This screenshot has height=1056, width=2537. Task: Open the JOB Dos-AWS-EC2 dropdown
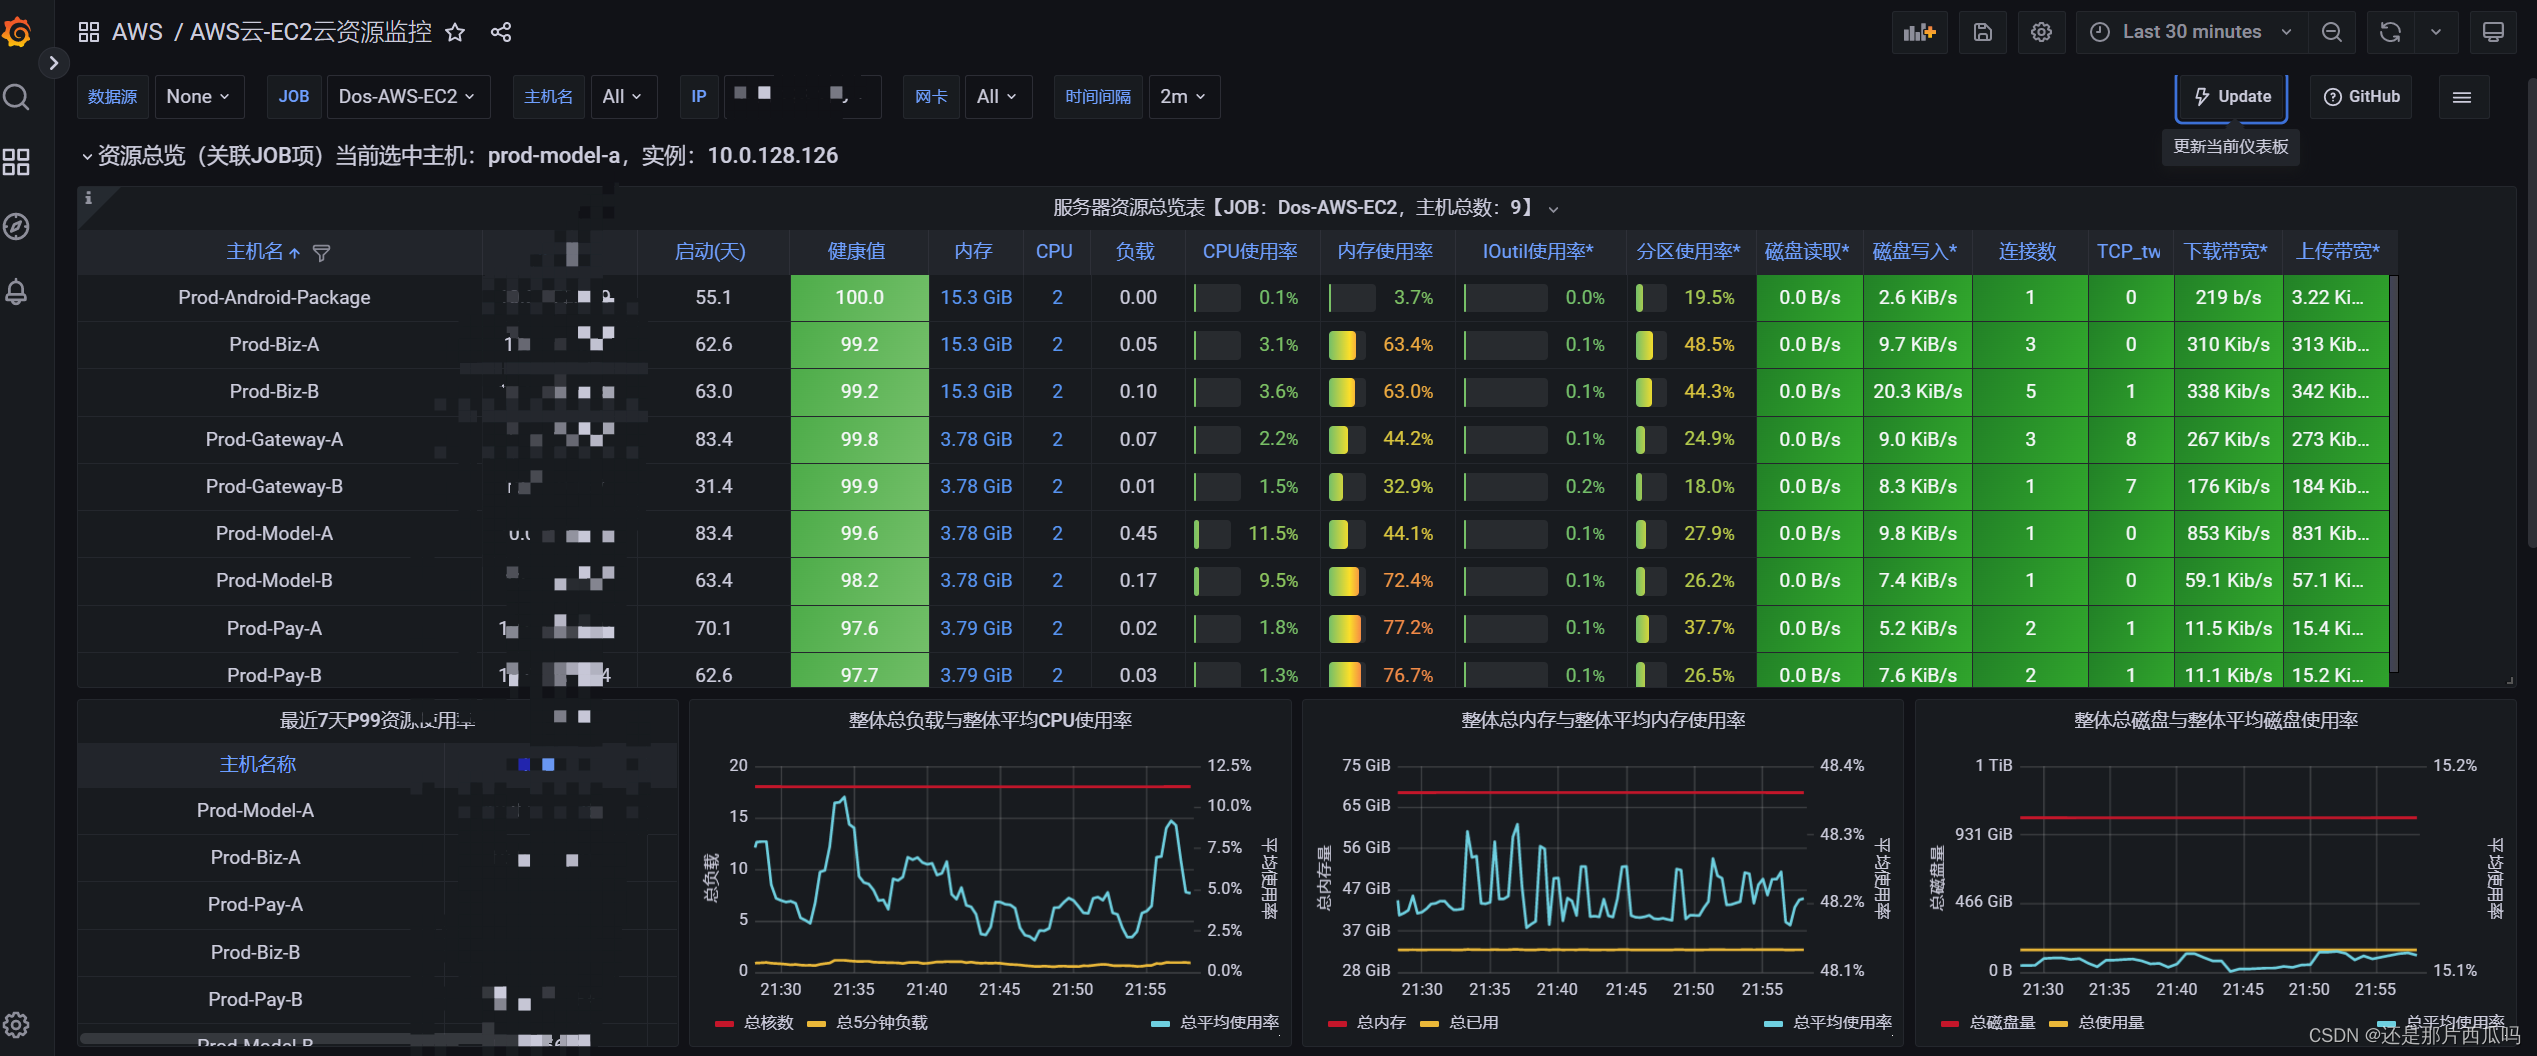click(407, 97)
